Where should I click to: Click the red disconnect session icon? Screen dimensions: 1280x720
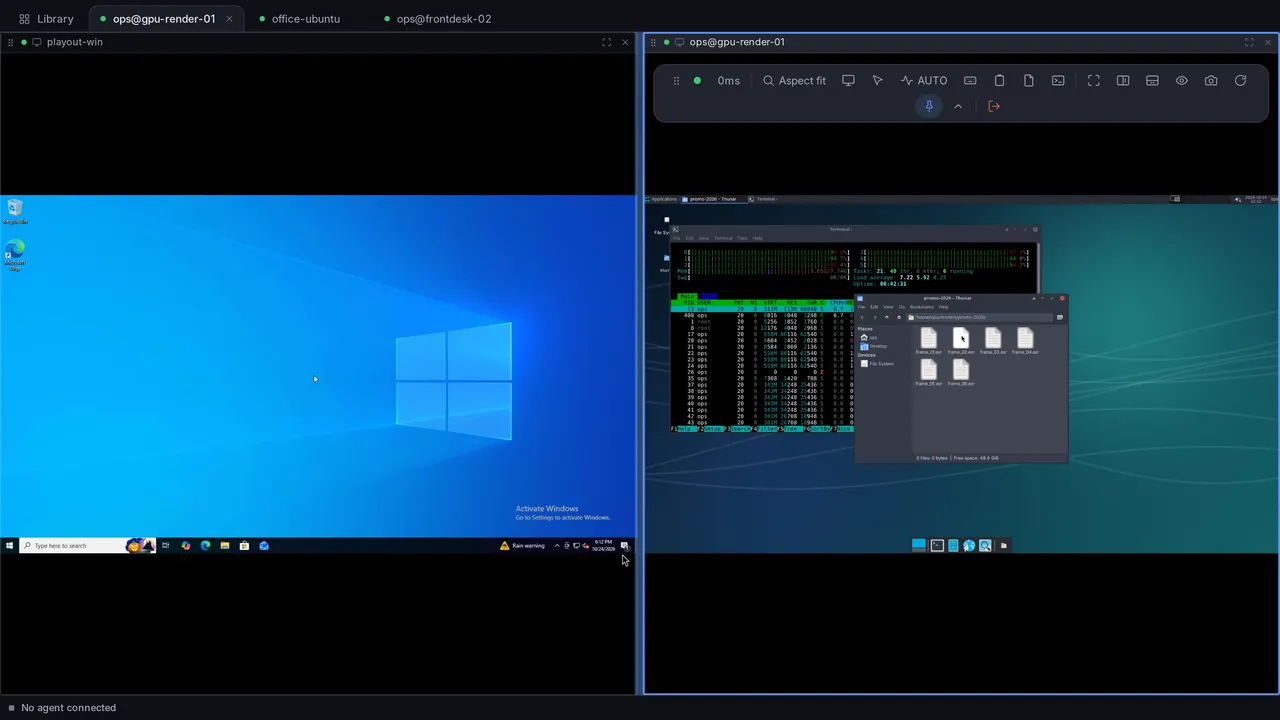click(x=994, y=106)
